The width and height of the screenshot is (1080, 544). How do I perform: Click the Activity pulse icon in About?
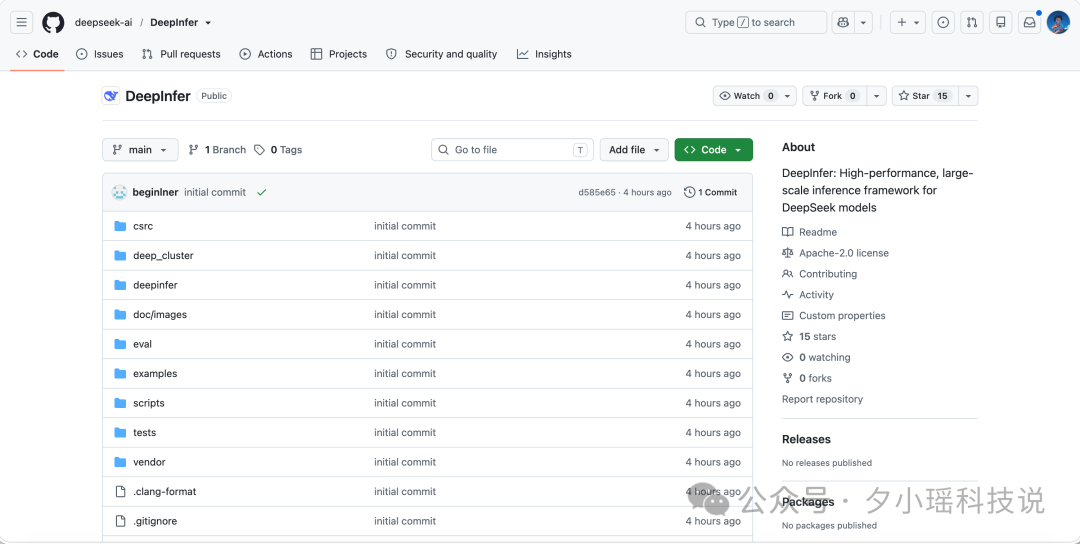(788, 295)
